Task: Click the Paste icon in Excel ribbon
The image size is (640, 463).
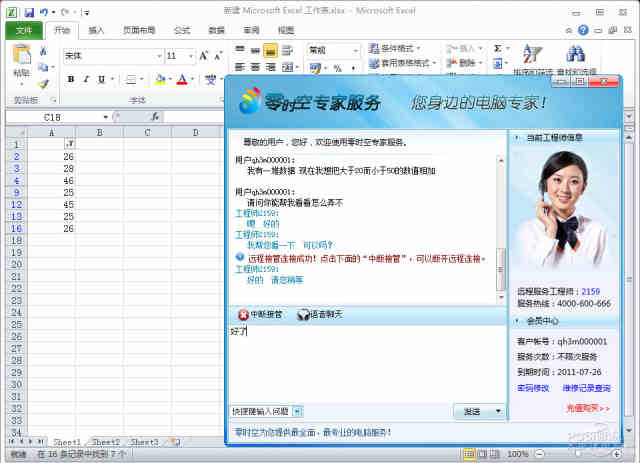Action: point(22,55)
